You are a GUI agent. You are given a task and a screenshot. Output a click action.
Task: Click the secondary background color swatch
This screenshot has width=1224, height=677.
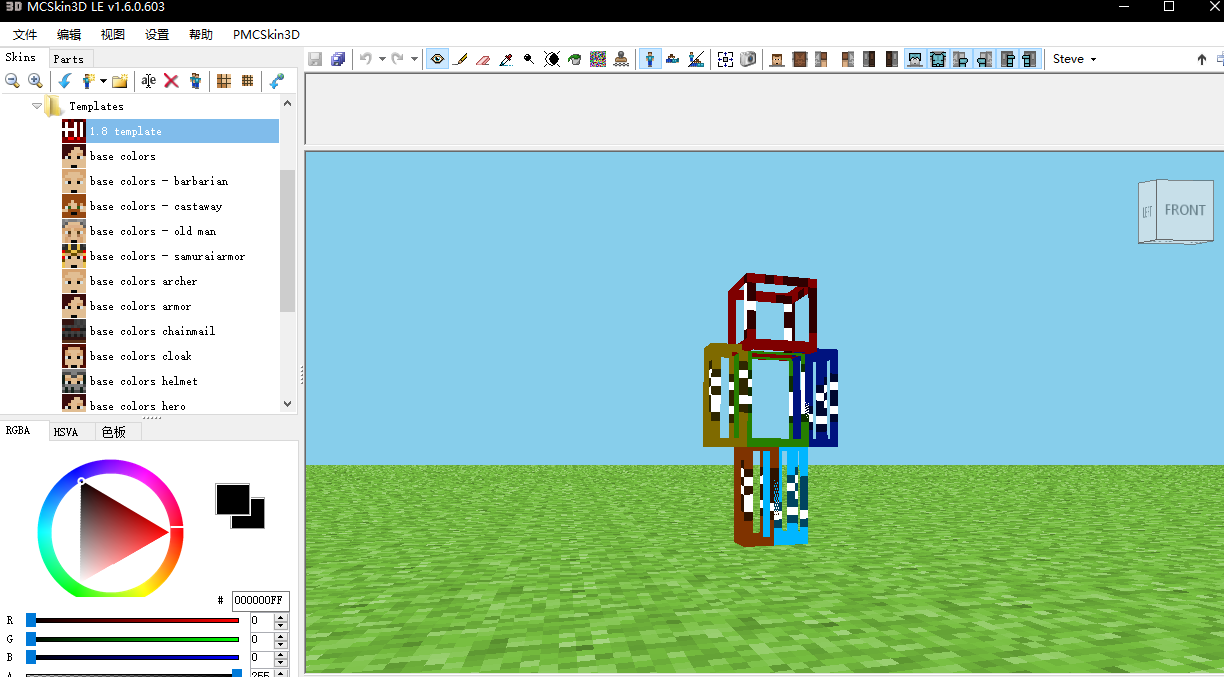pyautogui.click(x=256, y=520)
